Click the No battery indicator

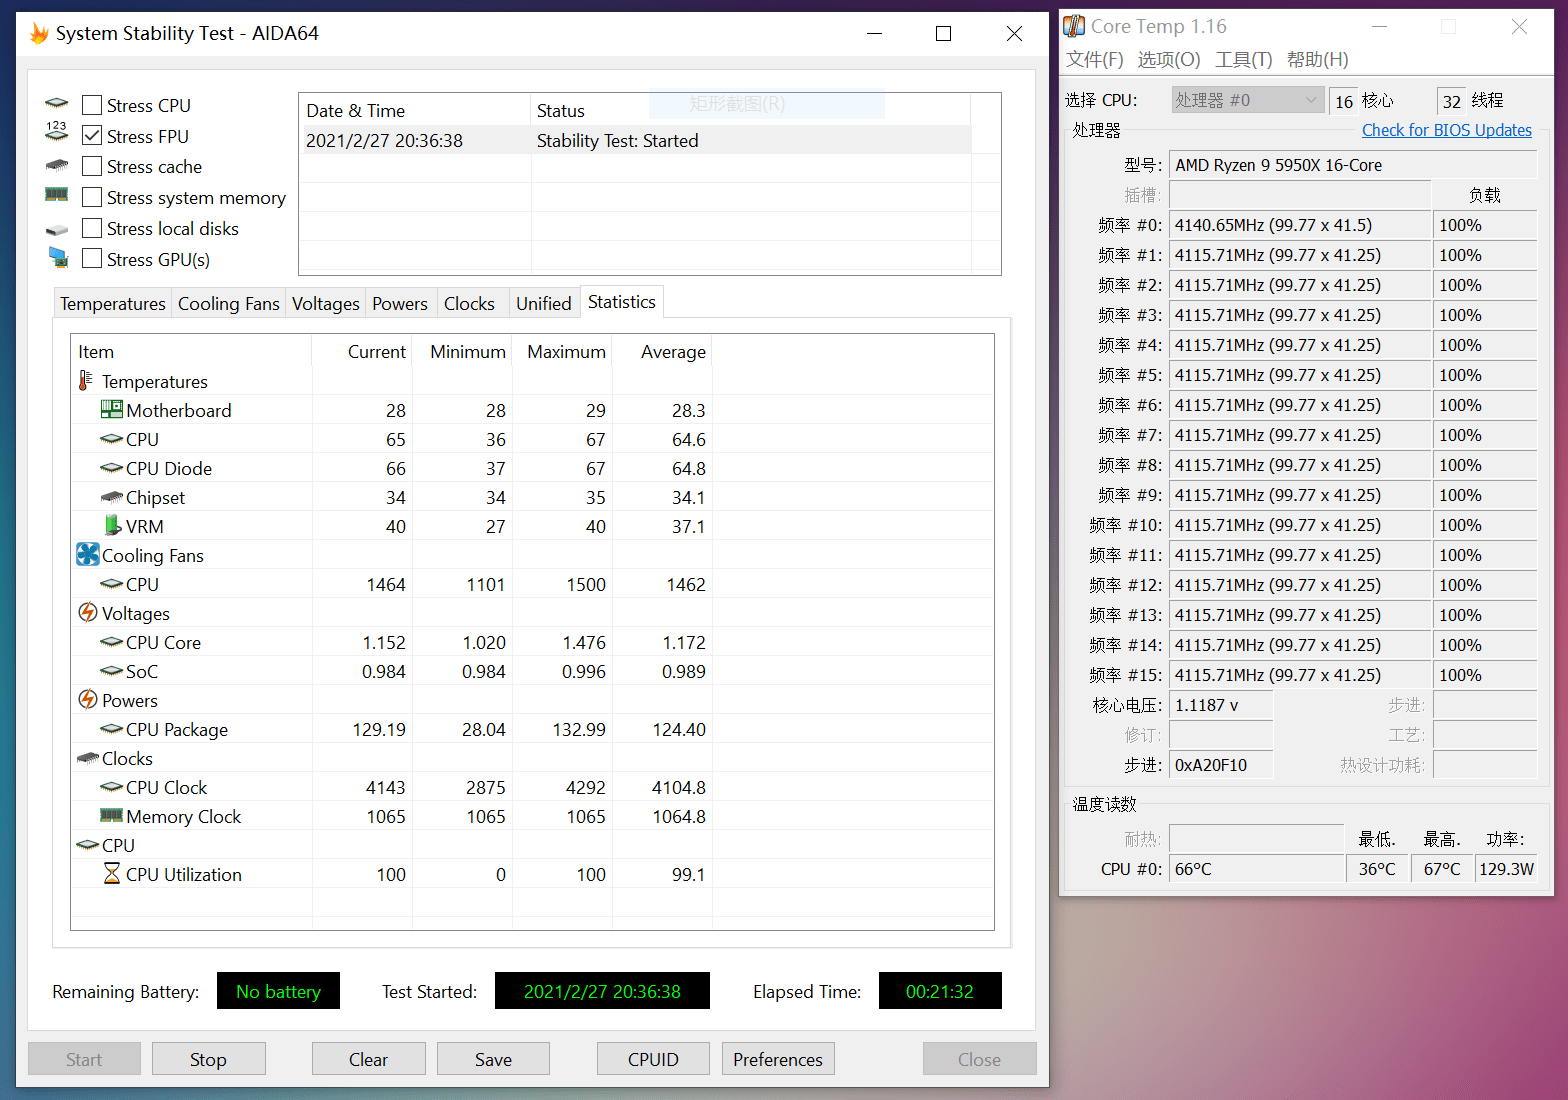[278, 991]
